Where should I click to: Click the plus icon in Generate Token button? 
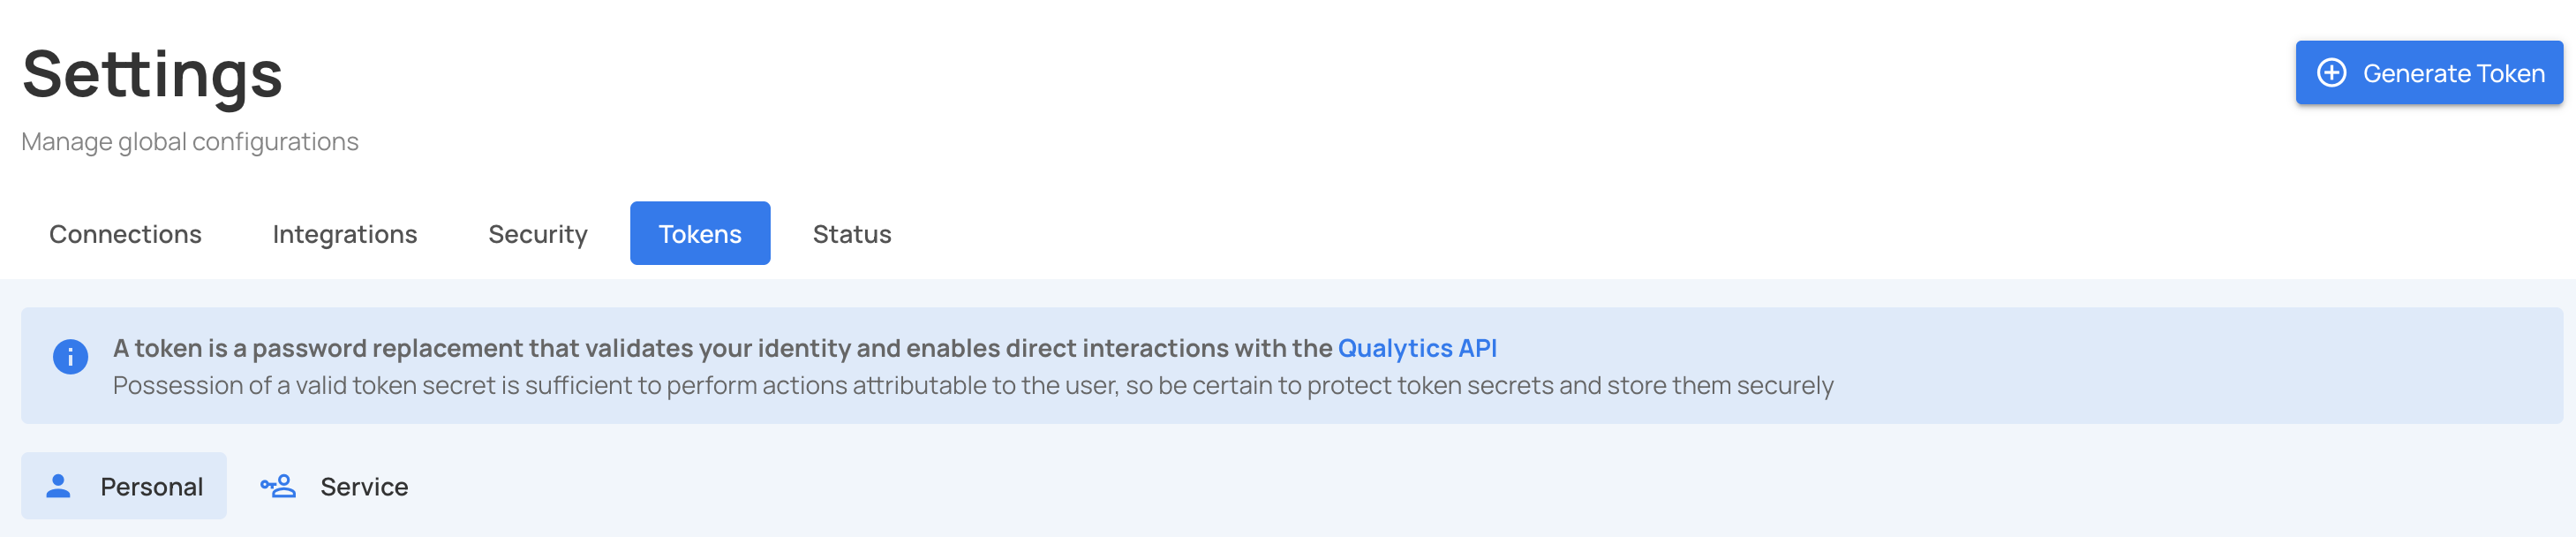pyautogui.click(x=2333, y=72)
